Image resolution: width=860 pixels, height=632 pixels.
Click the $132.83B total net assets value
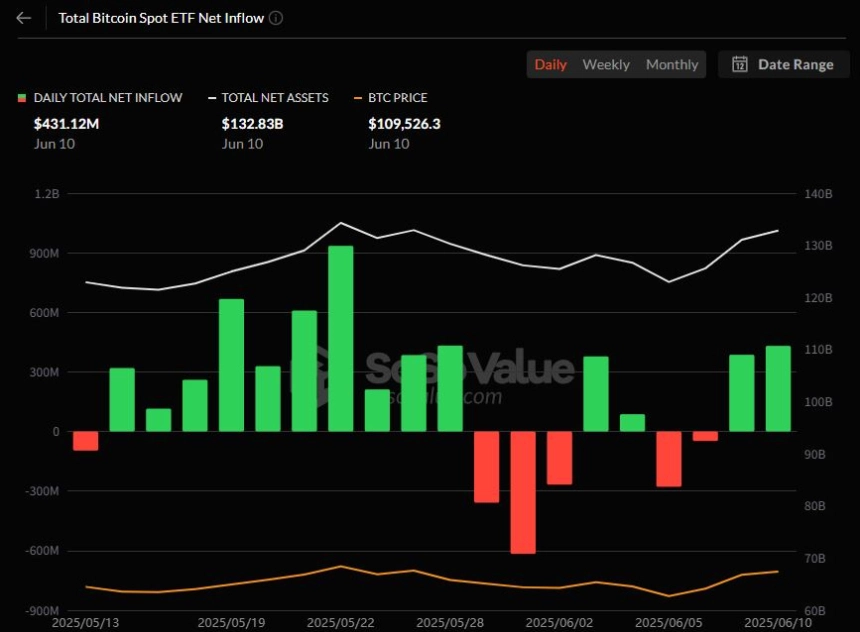252,124
